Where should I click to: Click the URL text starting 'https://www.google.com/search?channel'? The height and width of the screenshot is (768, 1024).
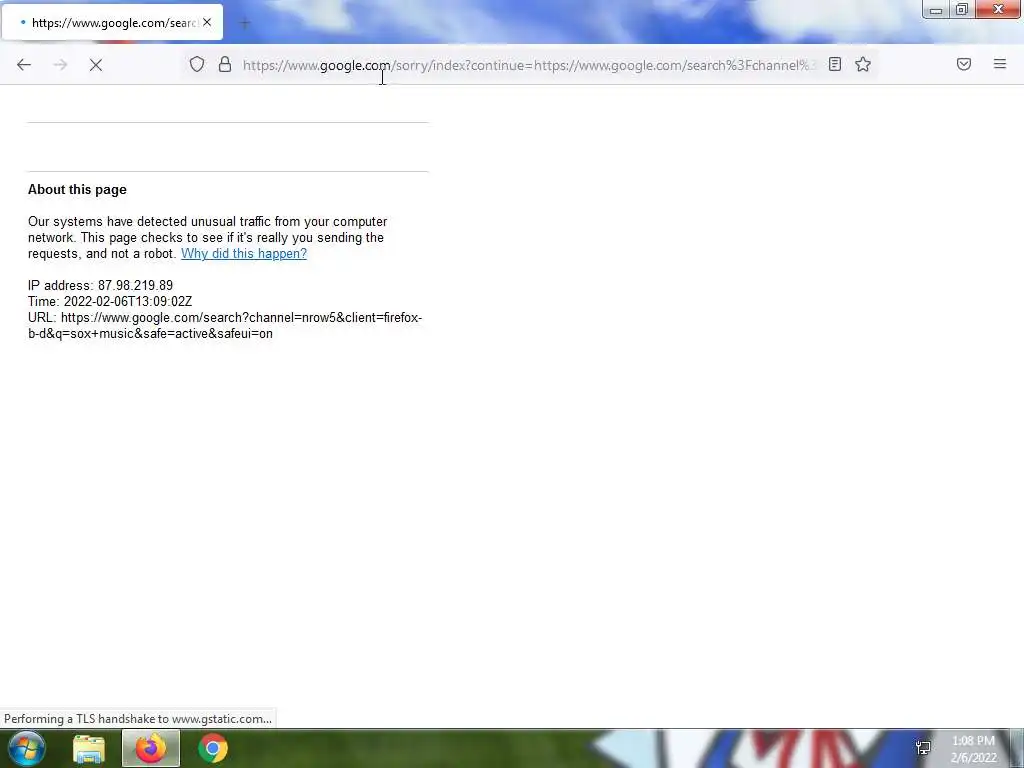[x=225, y=325]
